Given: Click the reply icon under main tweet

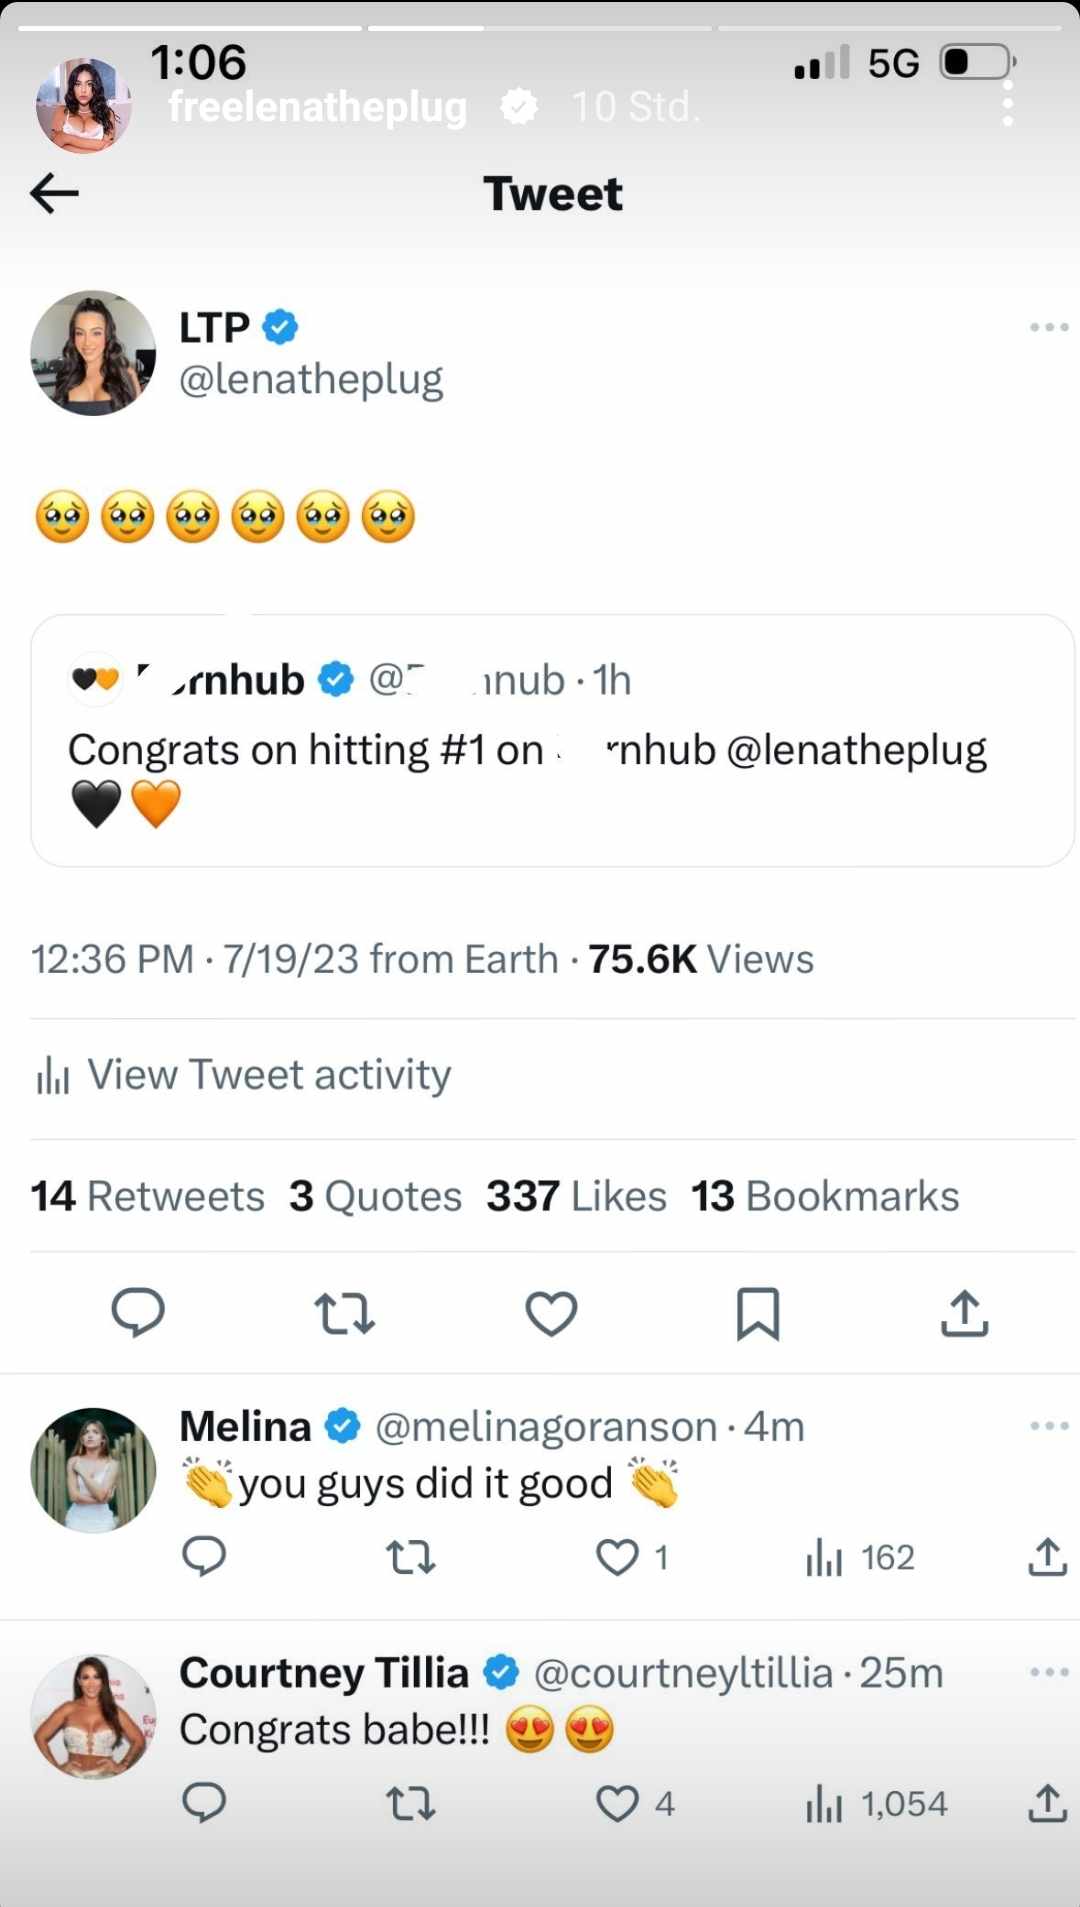Looking at the screenshot, I should pyautogui.click(x=138, y=1312).
